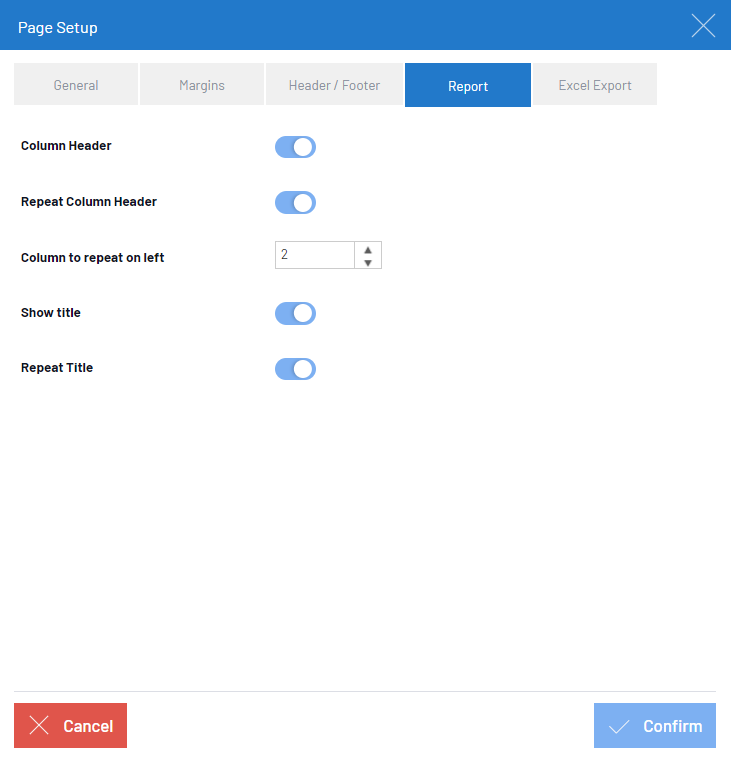
Task: Click the Column to repeat on left label
Action: click(x=93, y=258)
